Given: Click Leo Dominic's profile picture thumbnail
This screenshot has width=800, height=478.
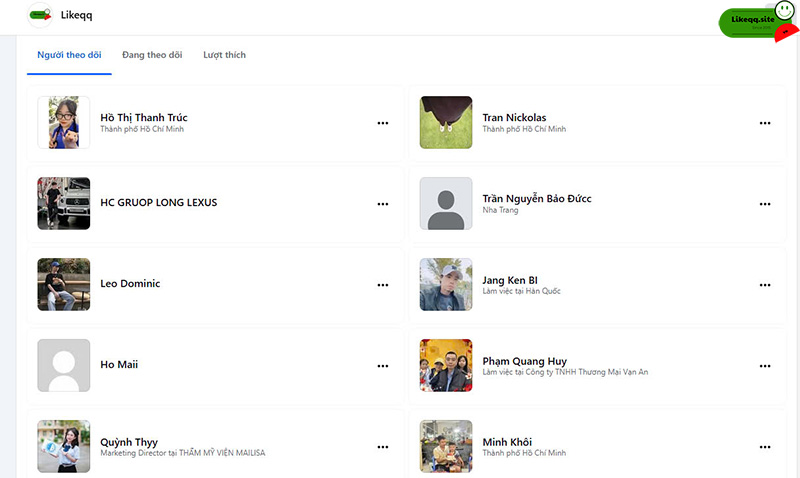Looking at the screenshot, I should click(x=64, y=284).
